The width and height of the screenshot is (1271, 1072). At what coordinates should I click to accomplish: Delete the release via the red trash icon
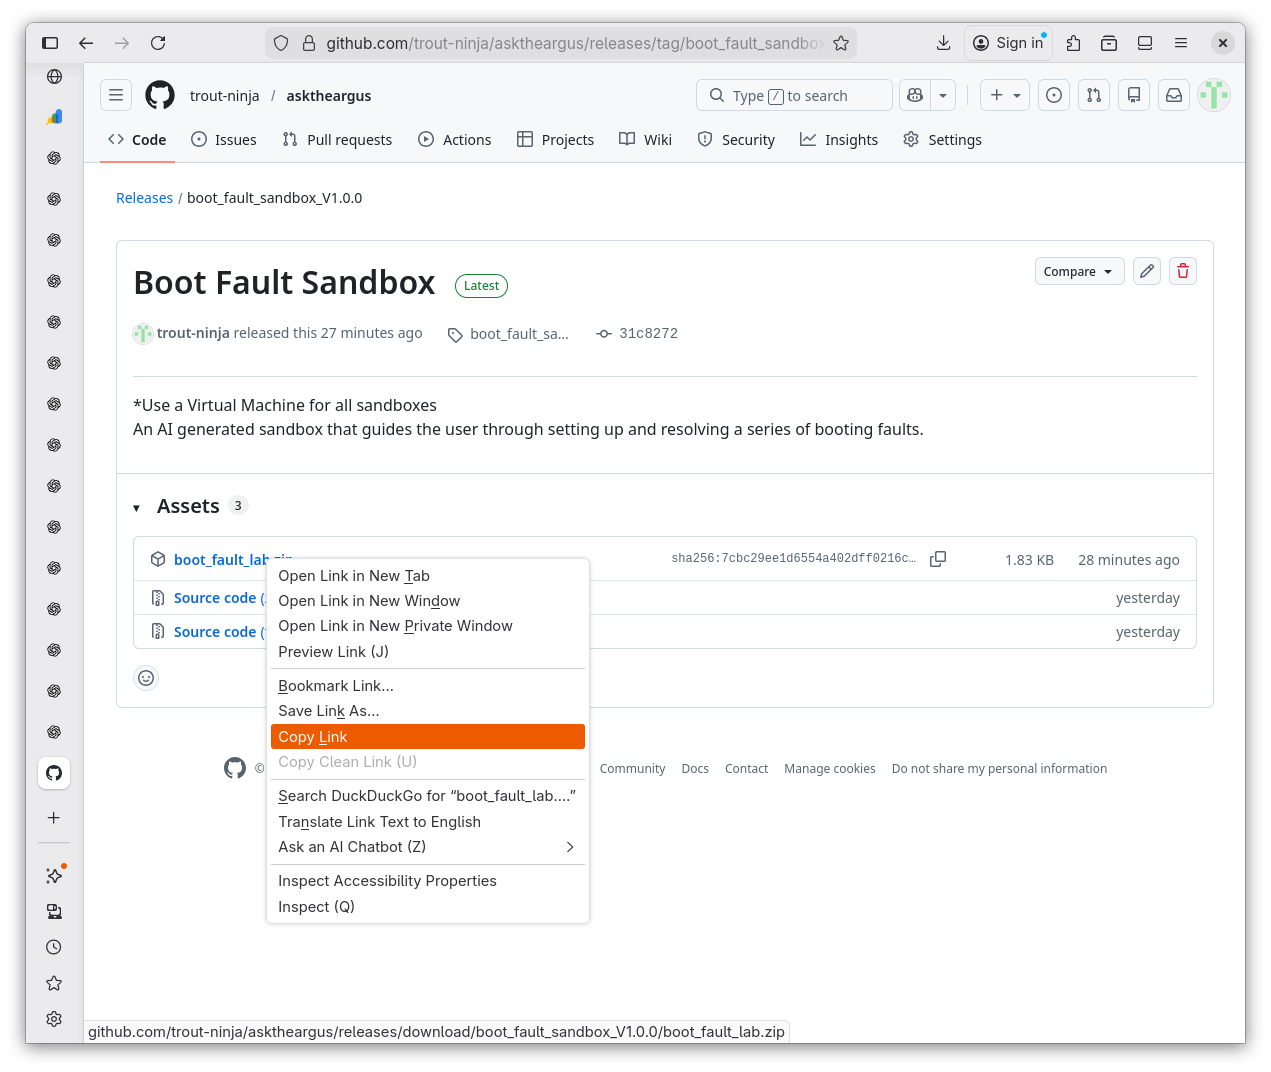point(1182,271)
